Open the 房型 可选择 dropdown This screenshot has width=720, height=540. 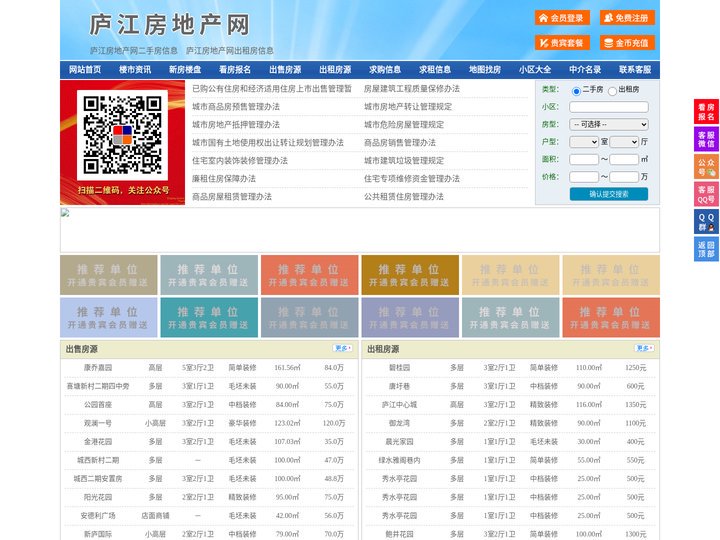click(609, 124)
